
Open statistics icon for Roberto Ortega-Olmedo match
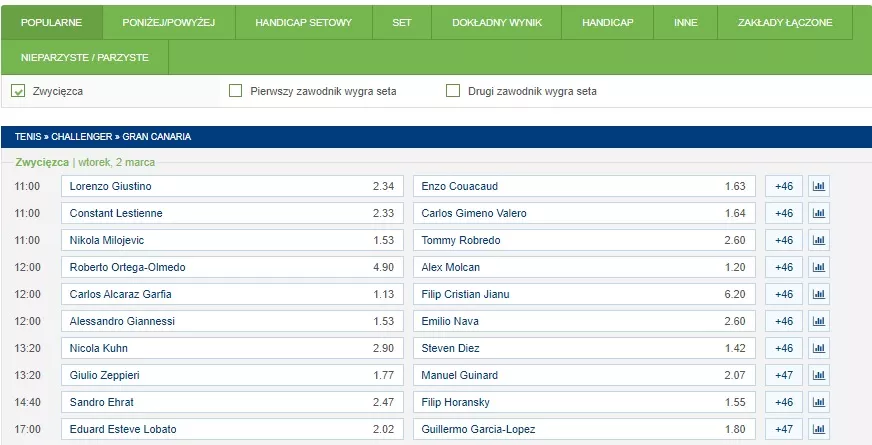click(x=819, y=267)
